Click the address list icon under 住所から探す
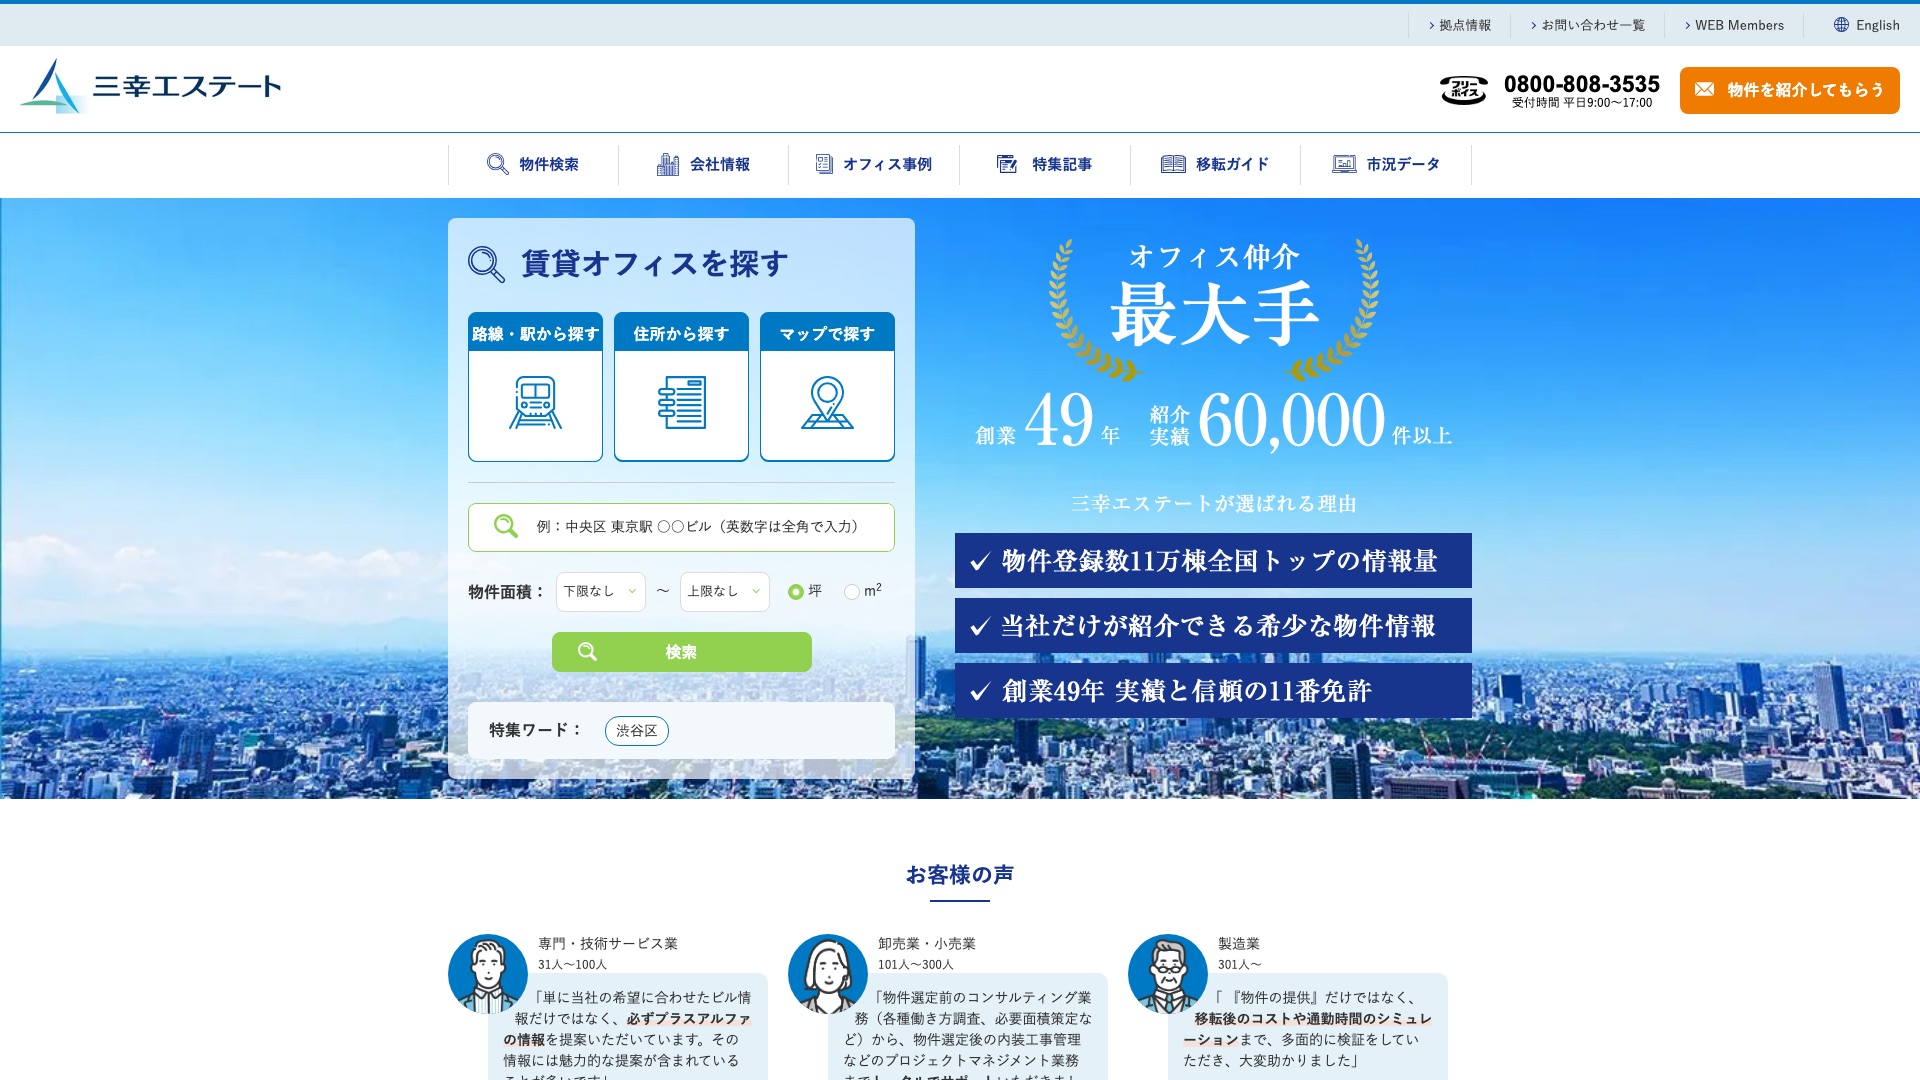The width and height of the screenshot is (1920, 1080). [x=681, y=402]
